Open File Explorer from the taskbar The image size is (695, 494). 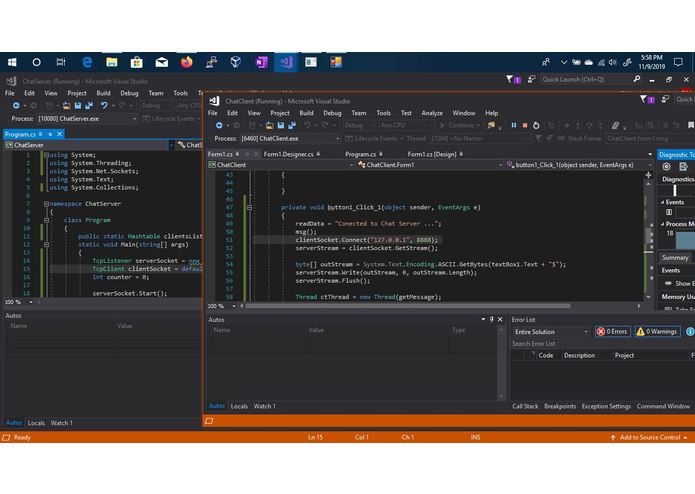click(x=112, y=62)
